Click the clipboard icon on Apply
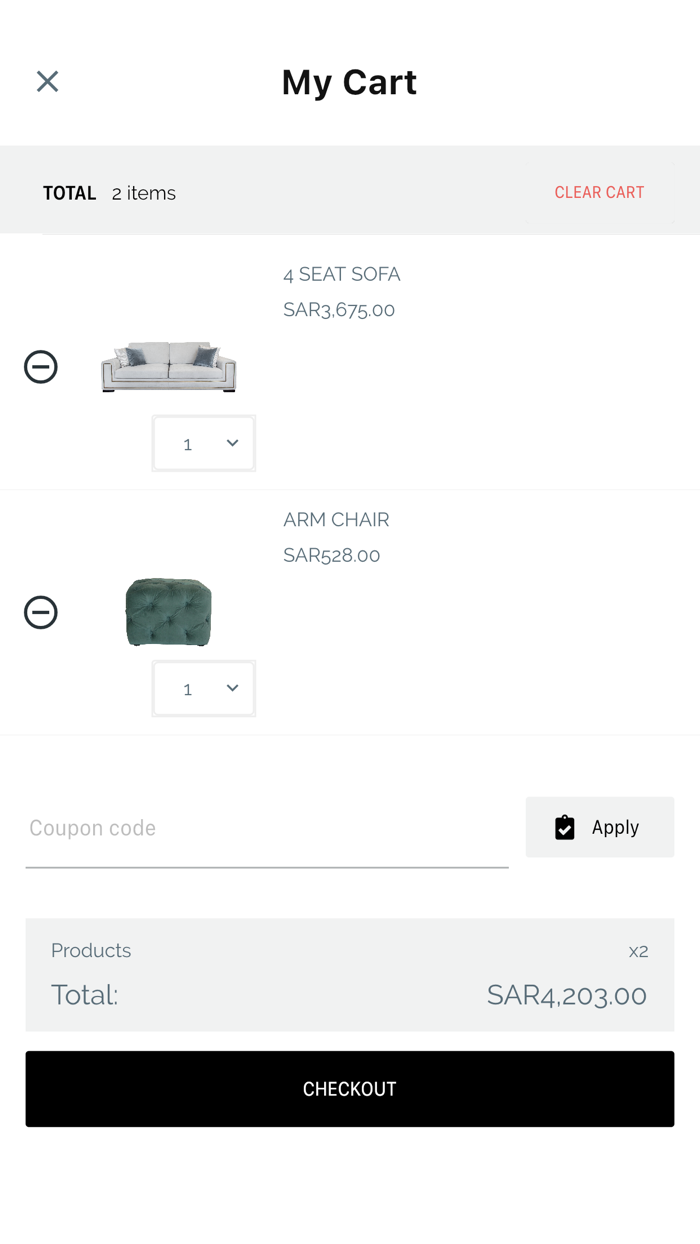The width and height of the screenshot is (700, 1244). 565,828
